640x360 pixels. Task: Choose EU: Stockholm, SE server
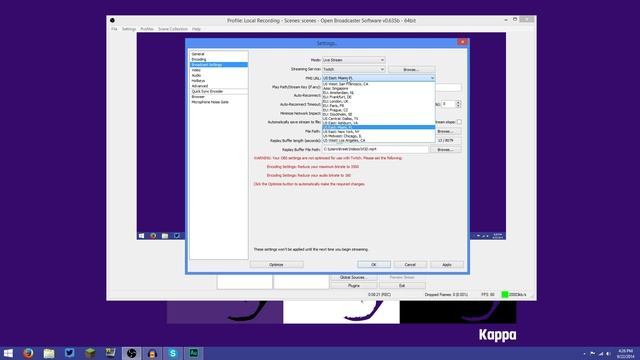tap(379, 114)
